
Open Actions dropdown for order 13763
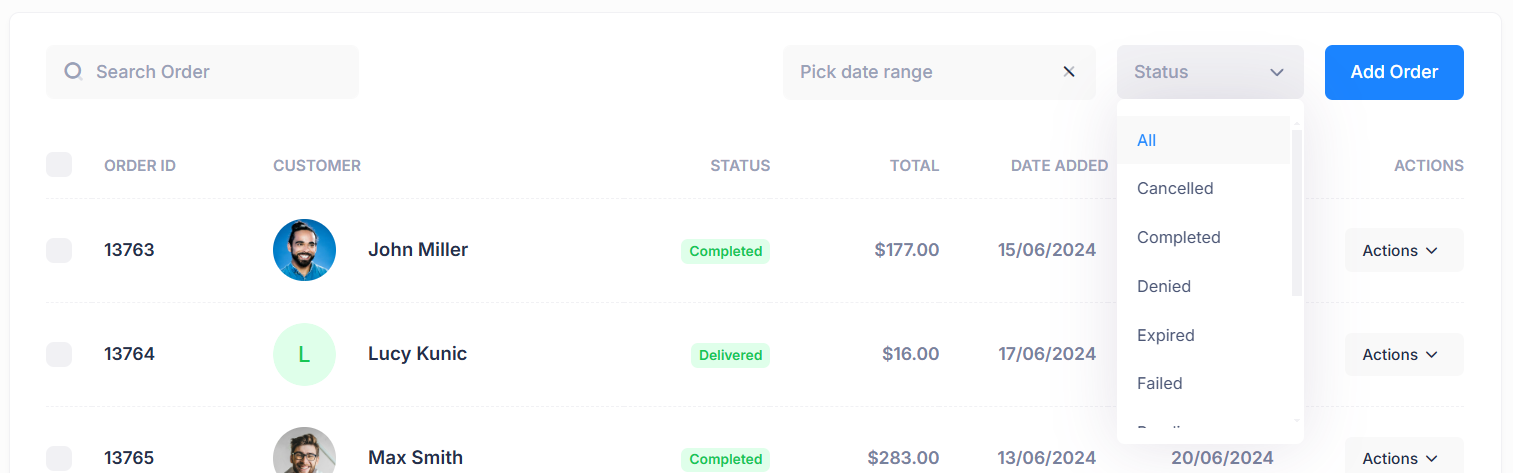(x=1404, y=250)
